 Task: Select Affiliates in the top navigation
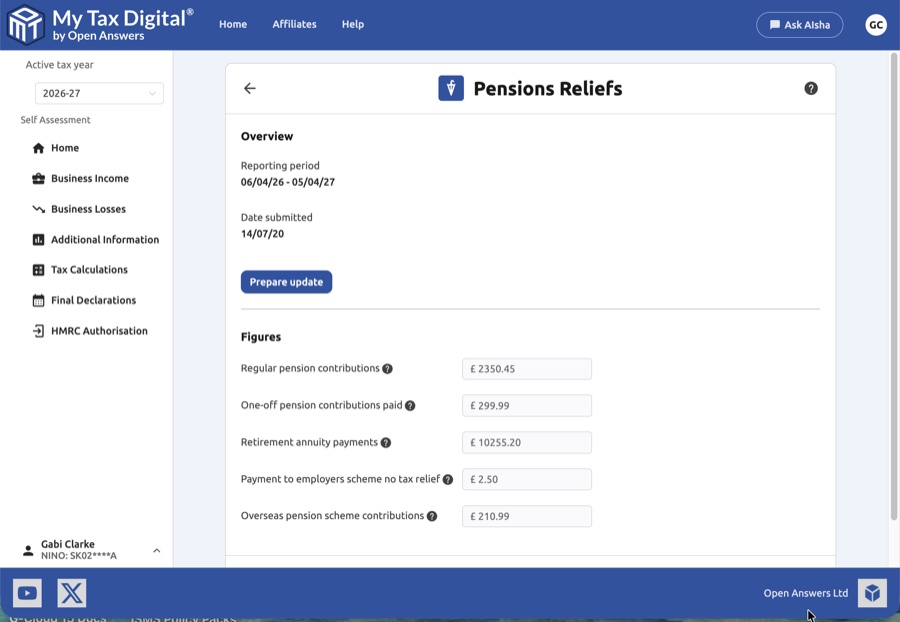(x=294, y=25)
